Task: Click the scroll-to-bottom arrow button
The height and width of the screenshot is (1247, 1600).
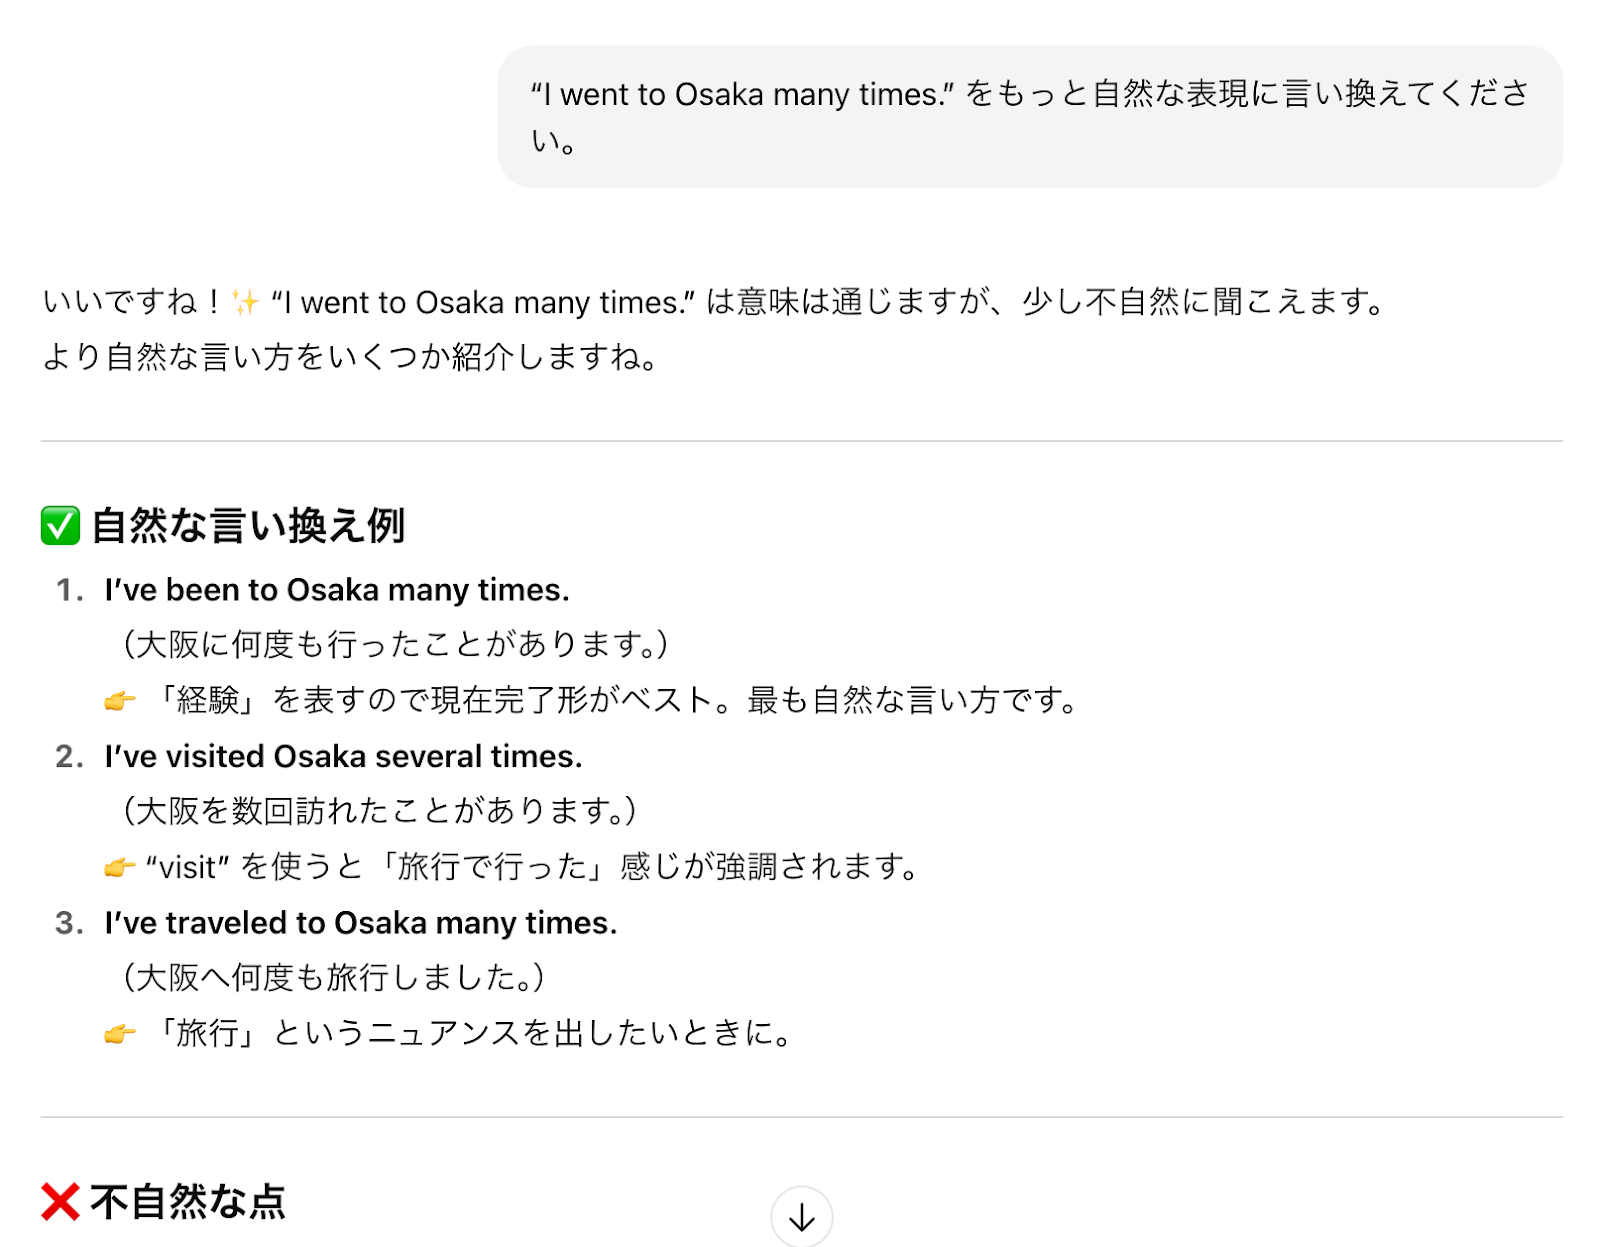Action: (x=801, y=1217)
